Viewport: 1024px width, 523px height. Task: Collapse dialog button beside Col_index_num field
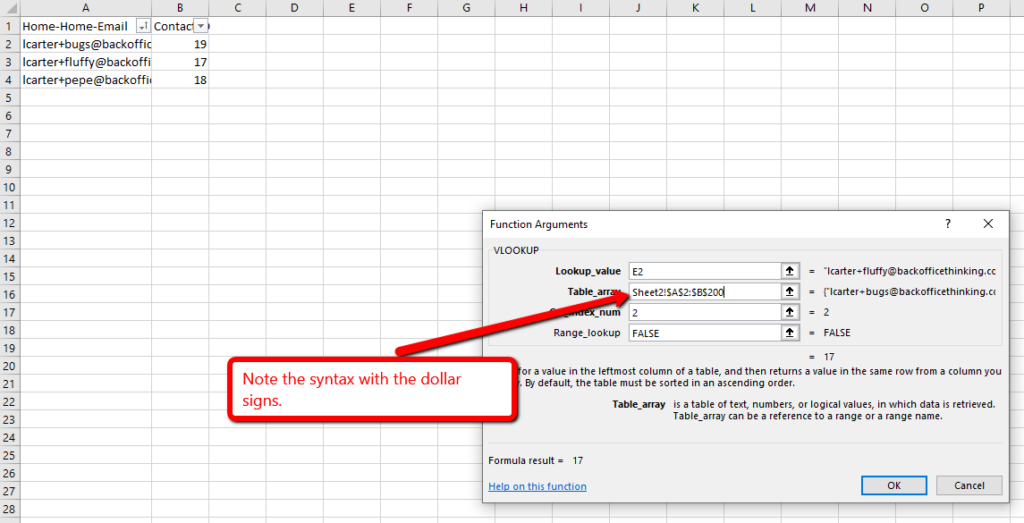[790, 312]
